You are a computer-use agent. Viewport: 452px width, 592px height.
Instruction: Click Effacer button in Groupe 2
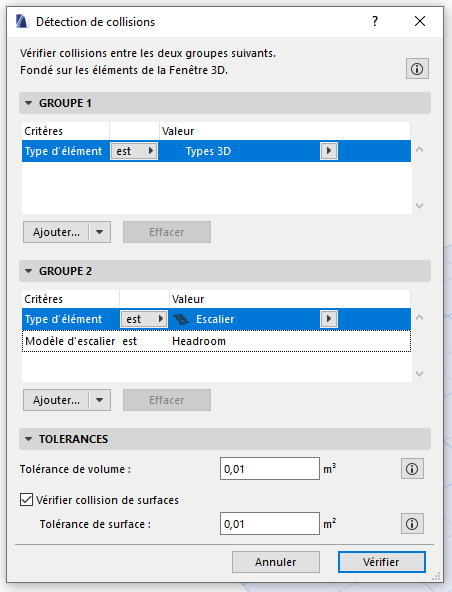point(167,400)
